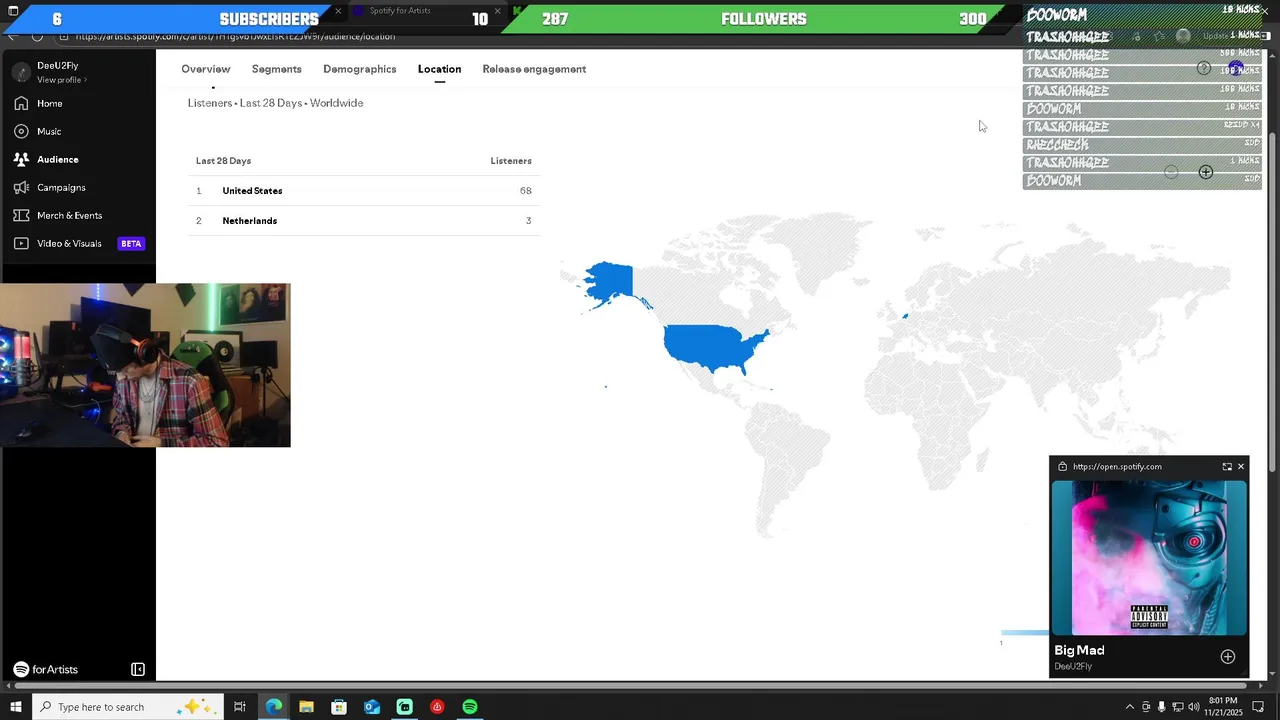Open File Explorer from the taskbar
The height and width of the screenshot is (720, 1280).
click(x=306, y=707)
